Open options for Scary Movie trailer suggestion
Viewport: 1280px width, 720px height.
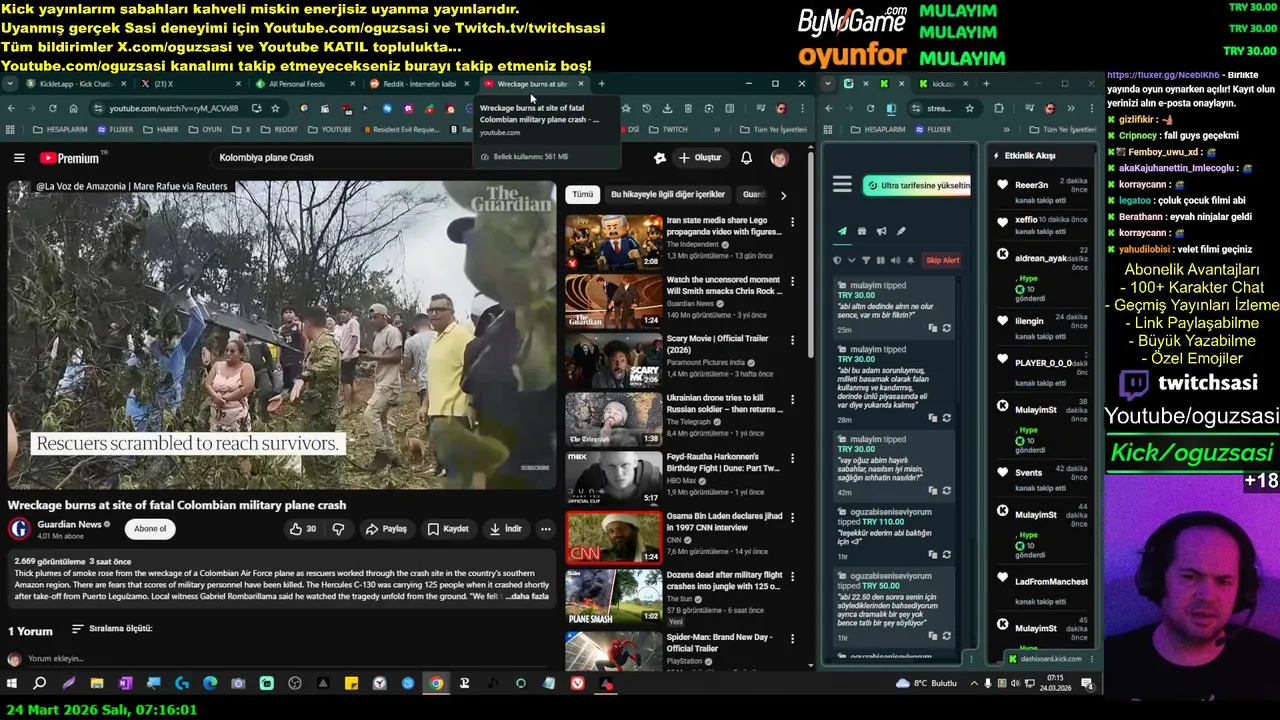792,340
